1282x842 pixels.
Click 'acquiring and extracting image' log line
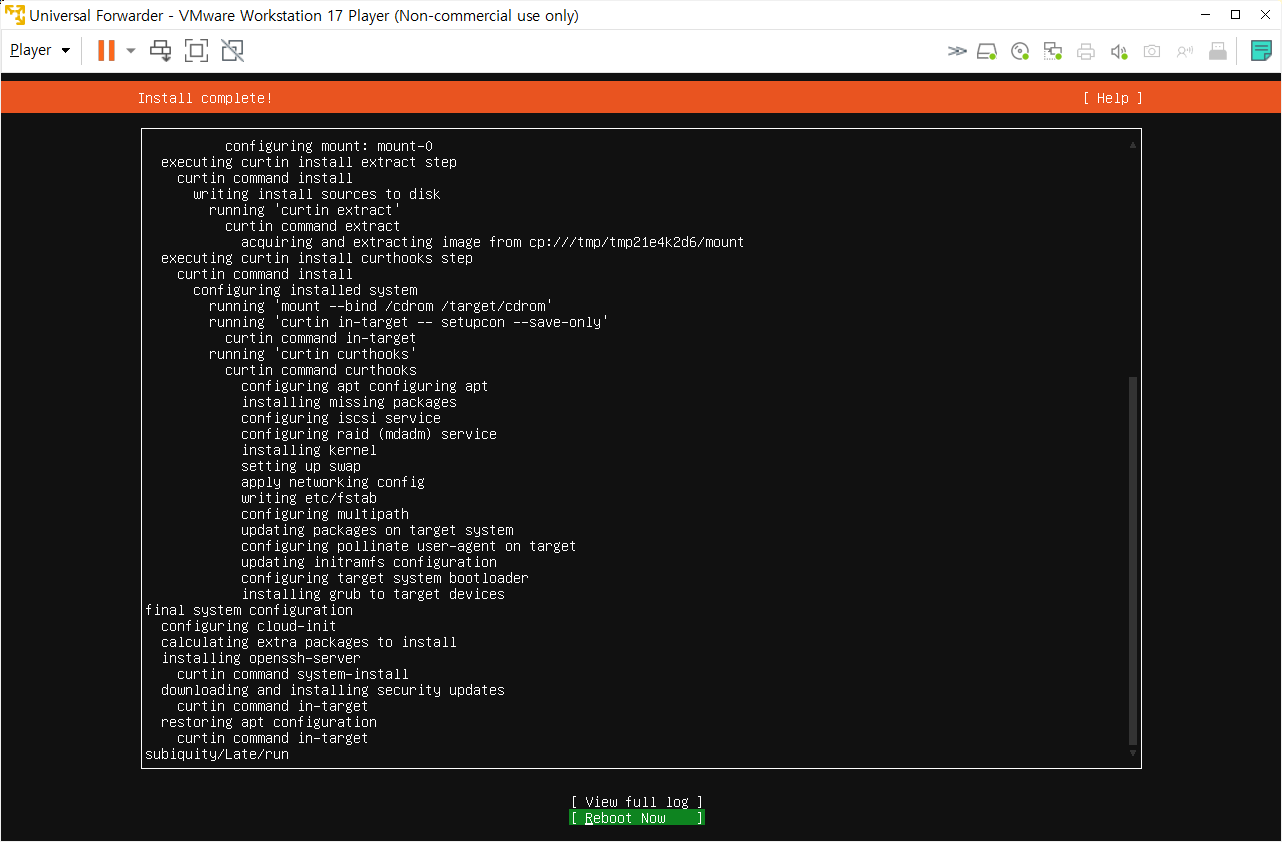[x=493, y=242]
